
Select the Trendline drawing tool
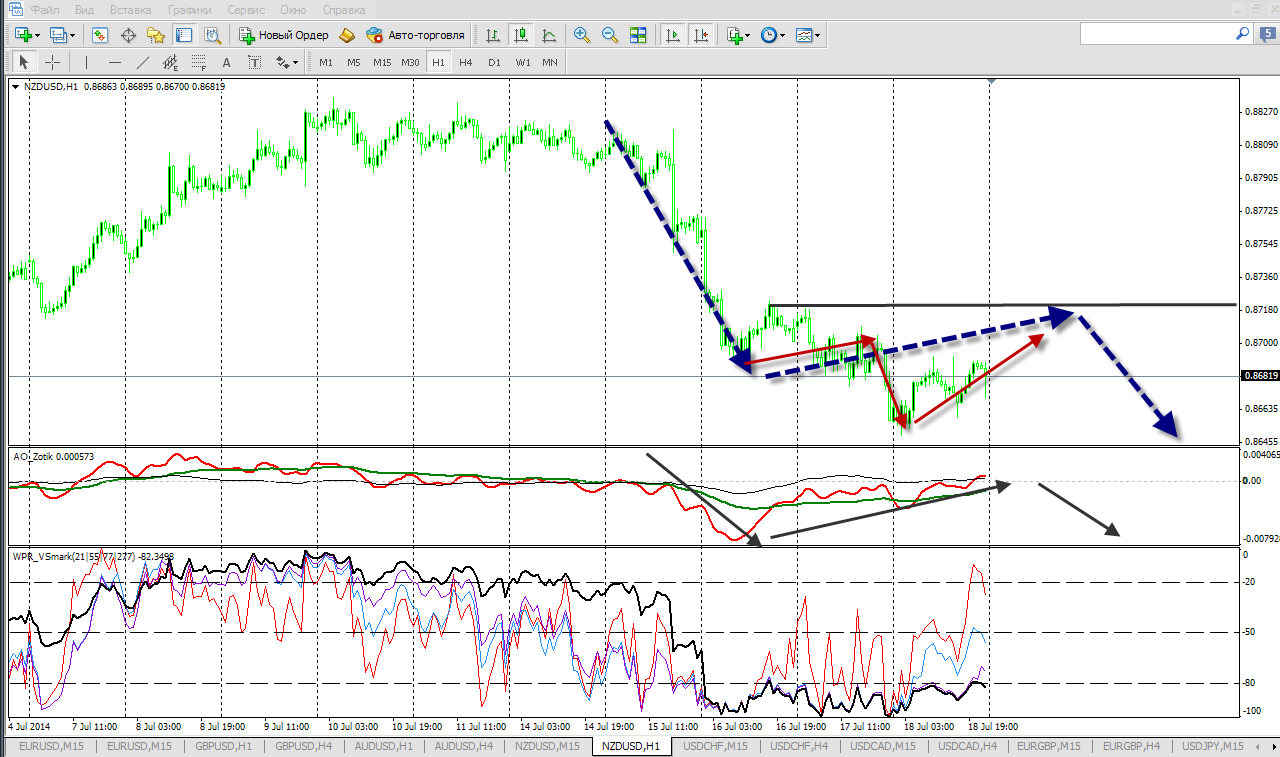click(143, 62)
